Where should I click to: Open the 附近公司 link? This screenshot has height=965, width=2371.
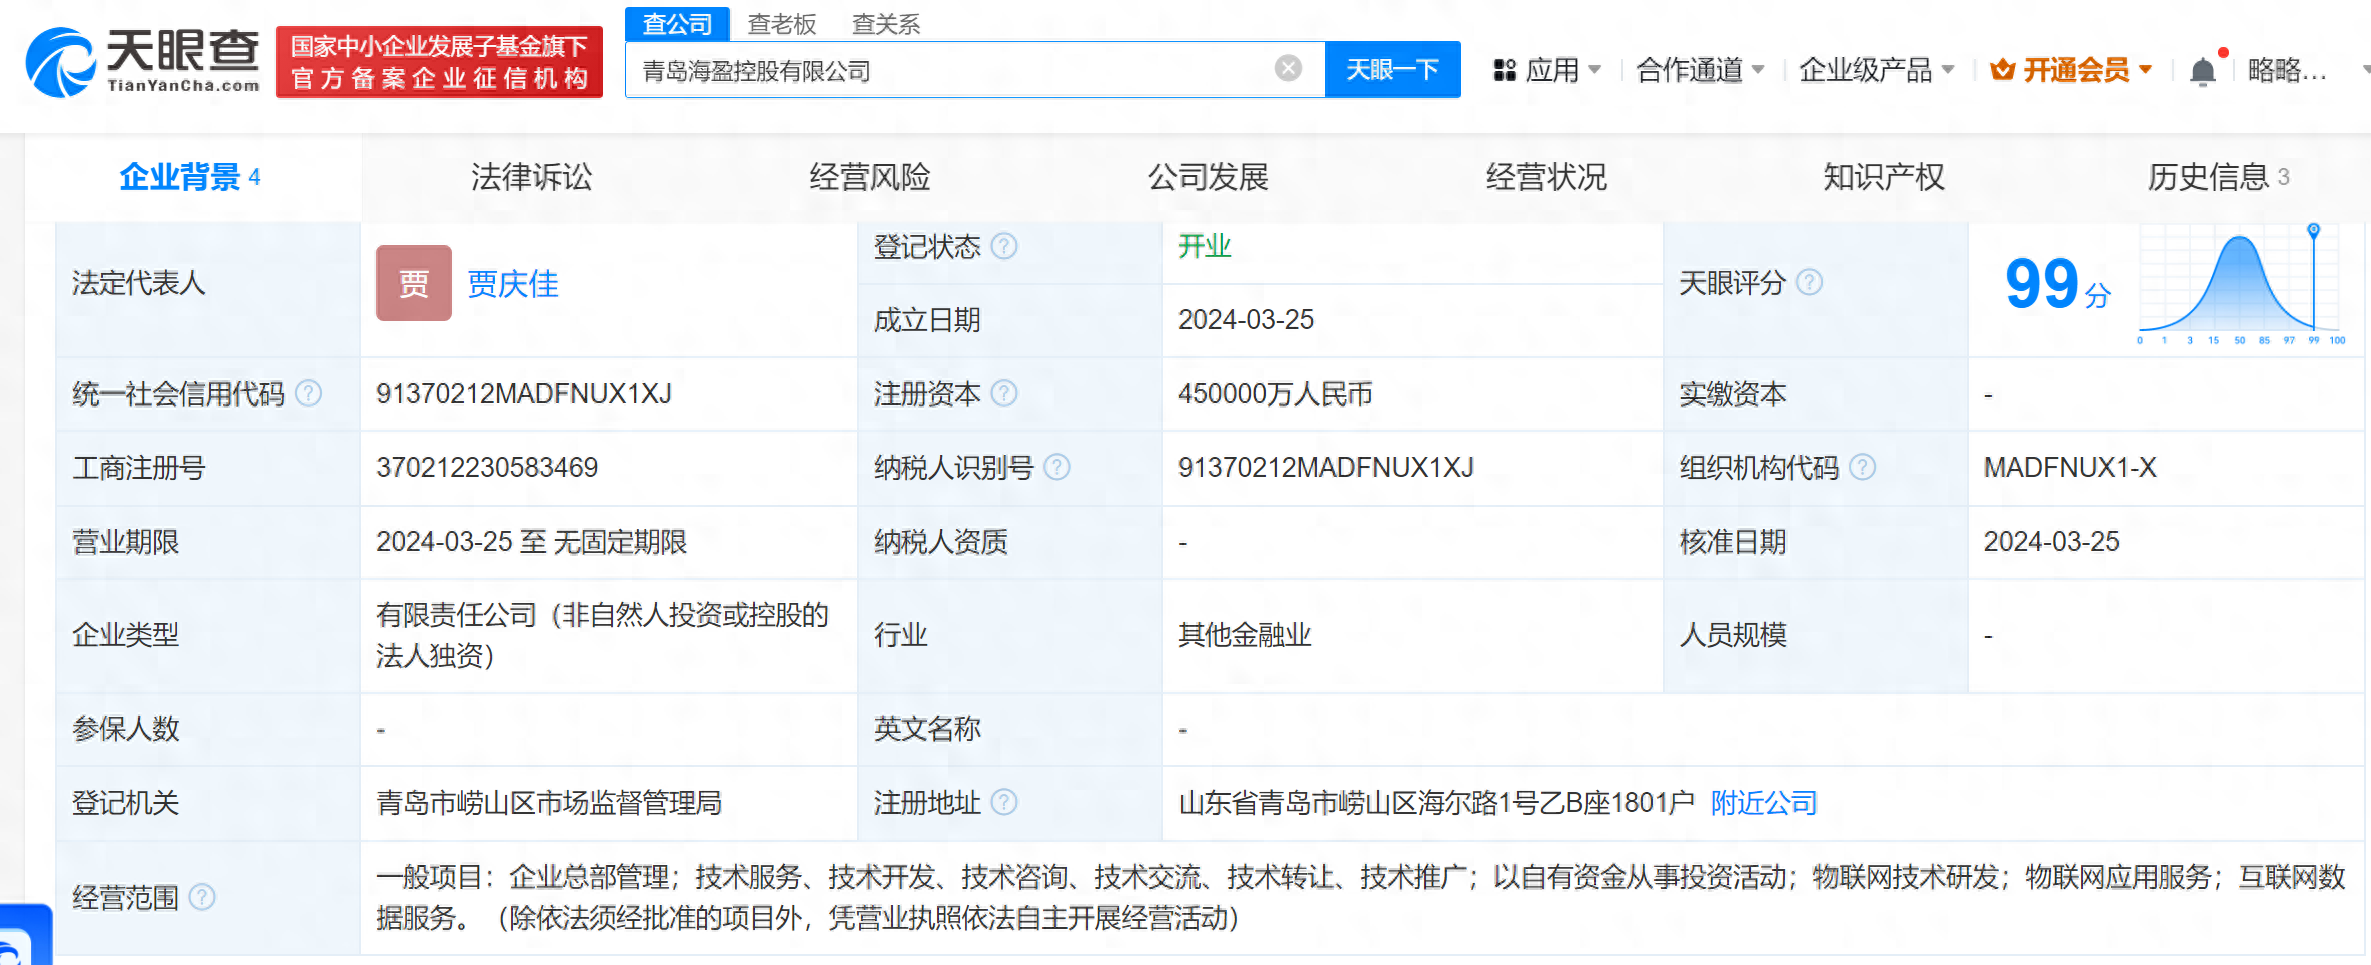click(x=1763, y=802)
